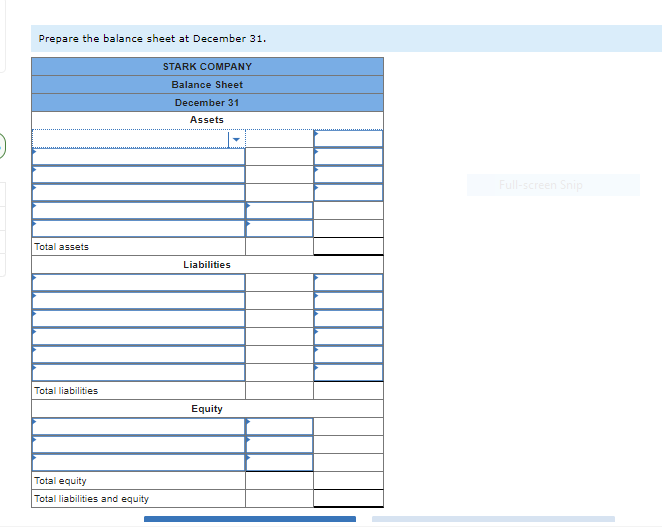Click the 'Balance Sheet' header row

(207, 84)
